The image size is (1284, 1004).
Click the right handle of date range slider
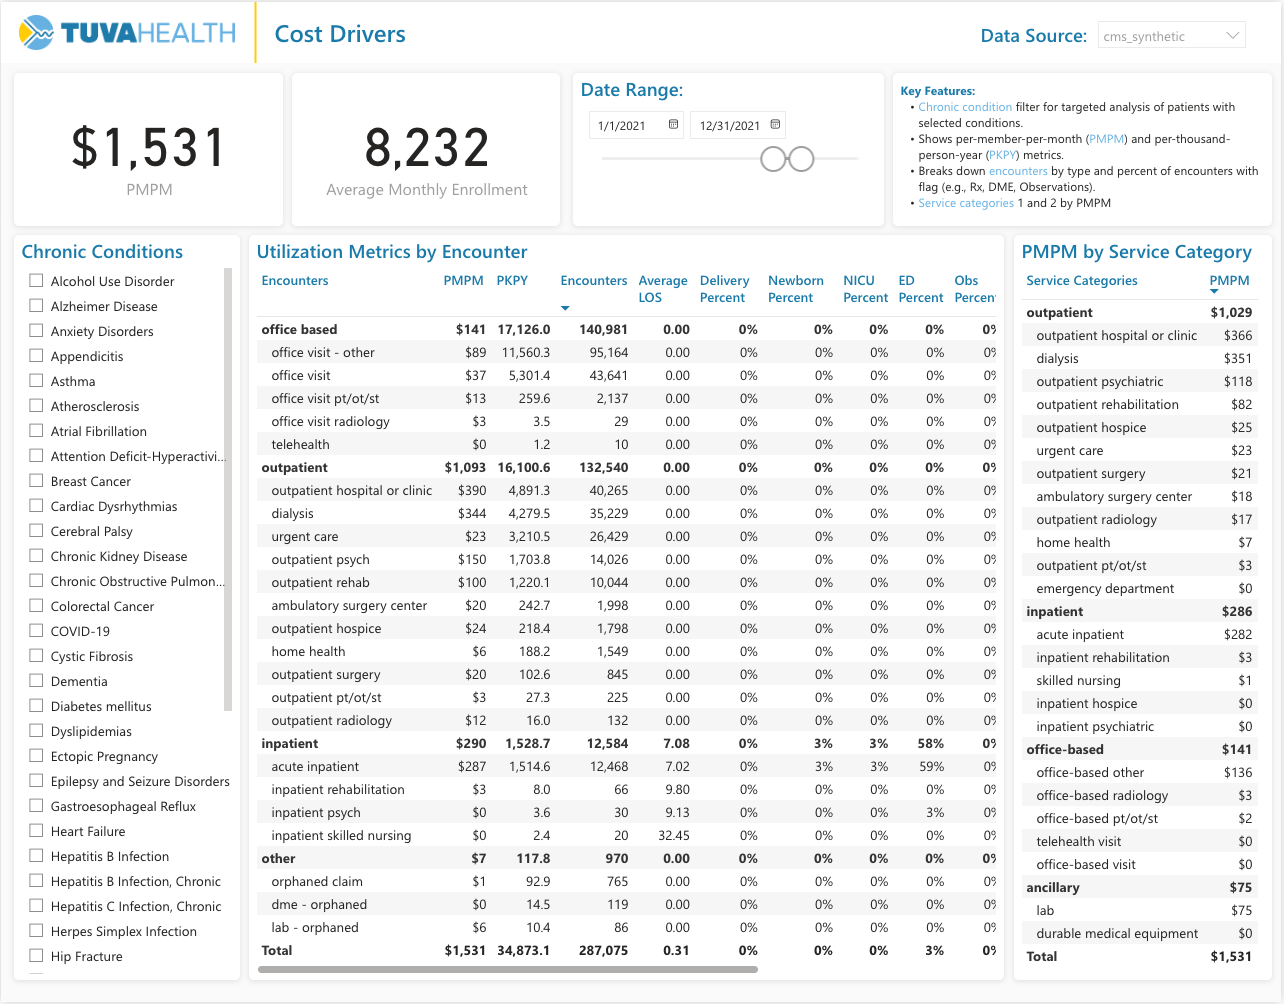tap(801, 159)
